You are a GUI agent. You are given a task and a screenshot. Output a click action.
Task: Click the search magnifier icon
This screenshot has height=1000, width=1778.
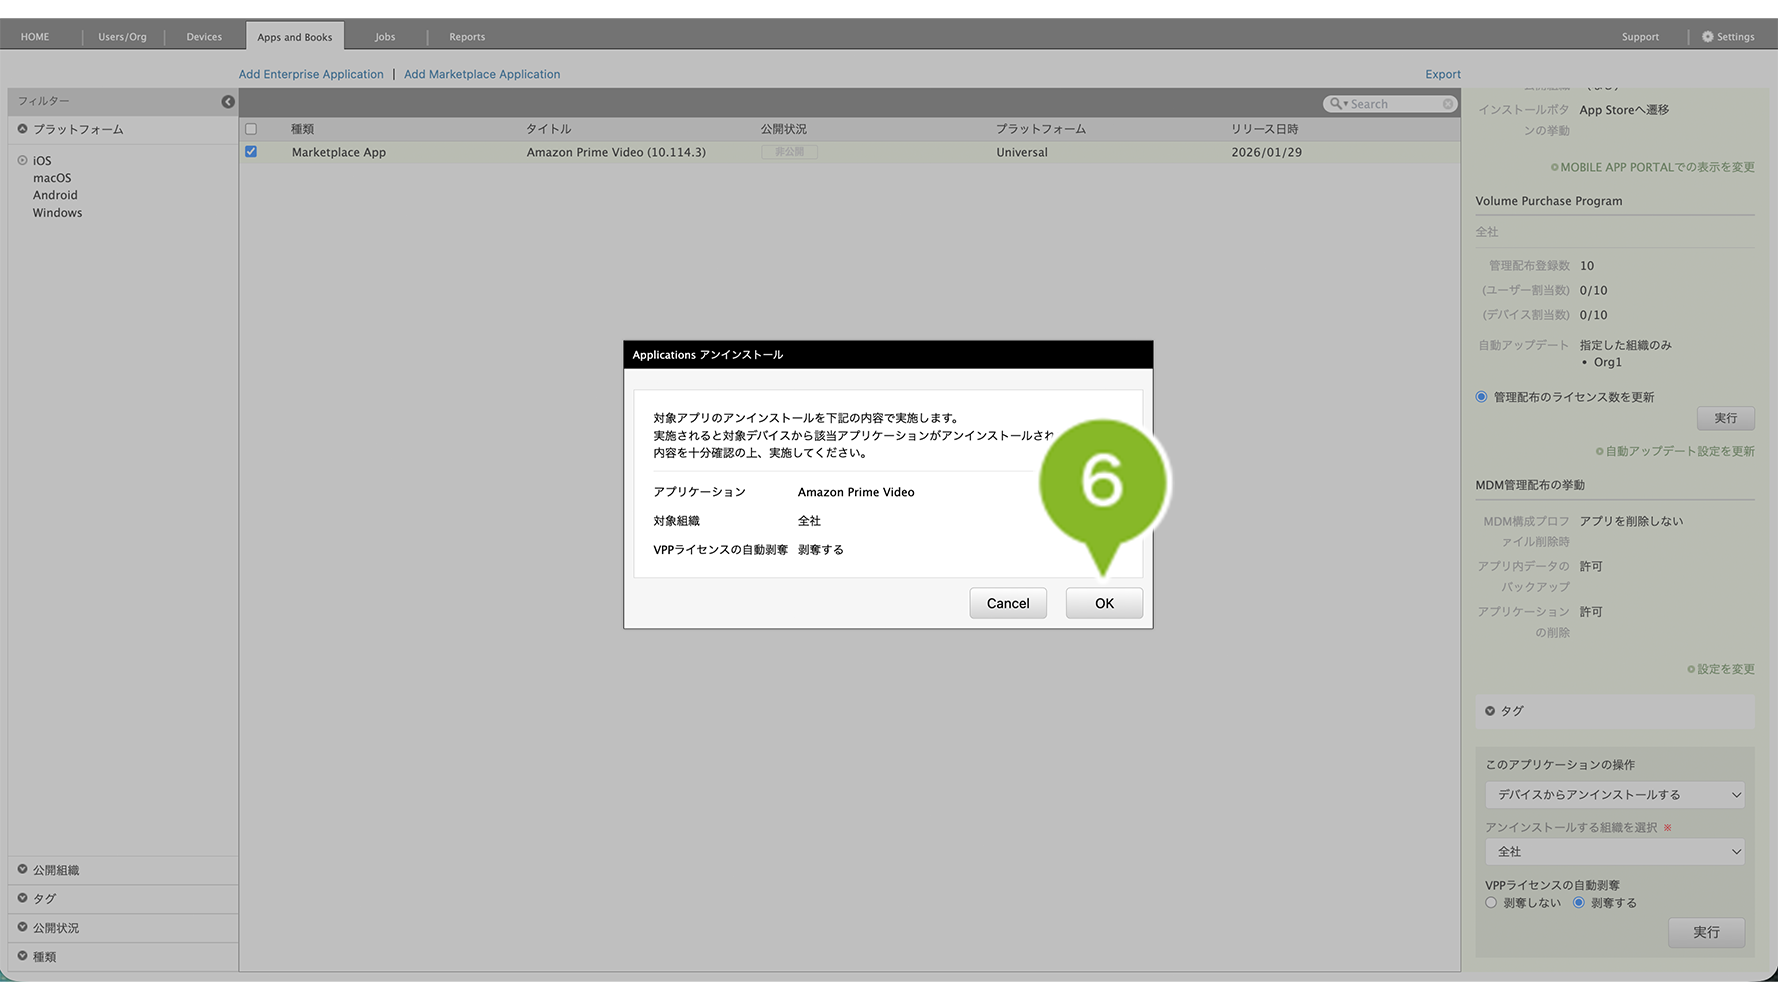click(x=1336, y=104)
